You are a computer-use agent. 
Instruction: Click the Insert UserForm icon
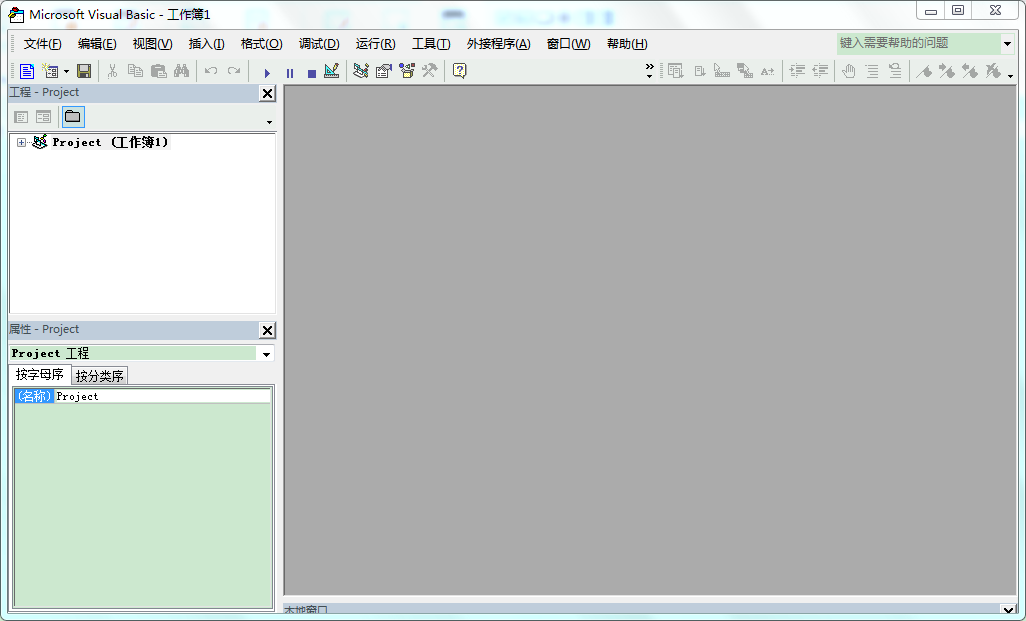point(50,71)
